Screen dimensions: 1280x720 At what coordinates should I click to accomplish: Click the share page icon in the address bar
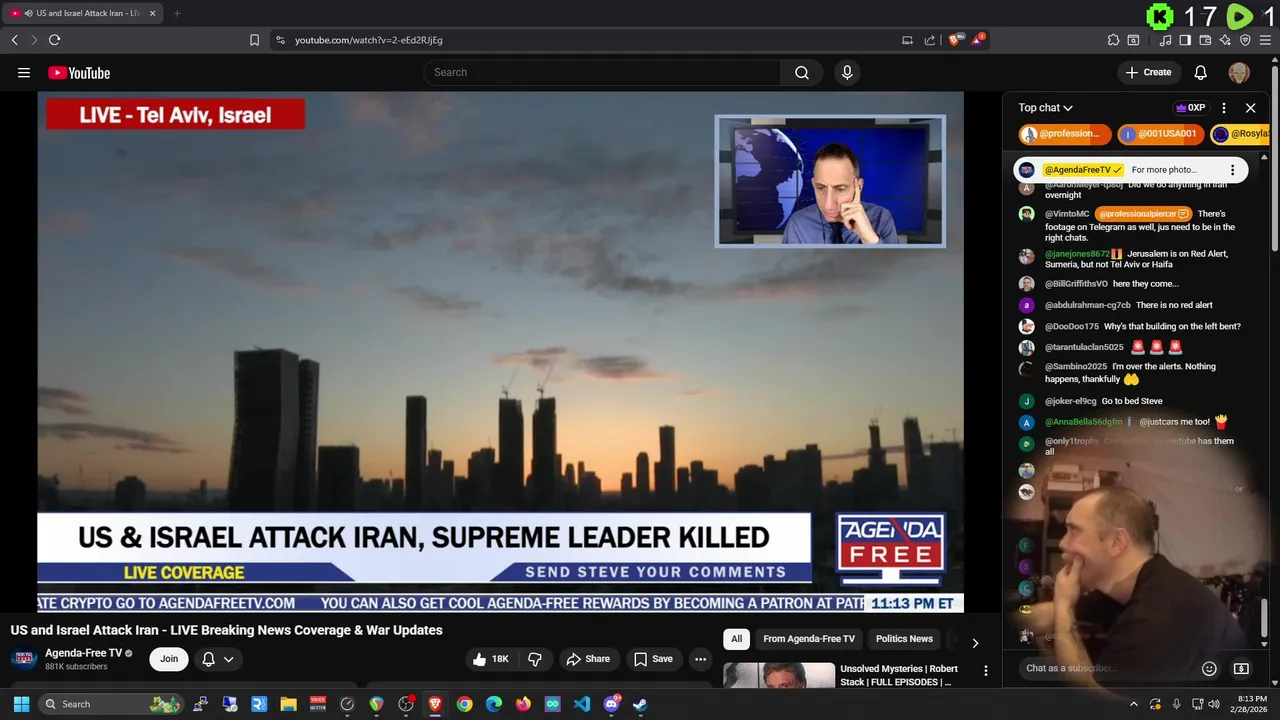pos(930,40)
